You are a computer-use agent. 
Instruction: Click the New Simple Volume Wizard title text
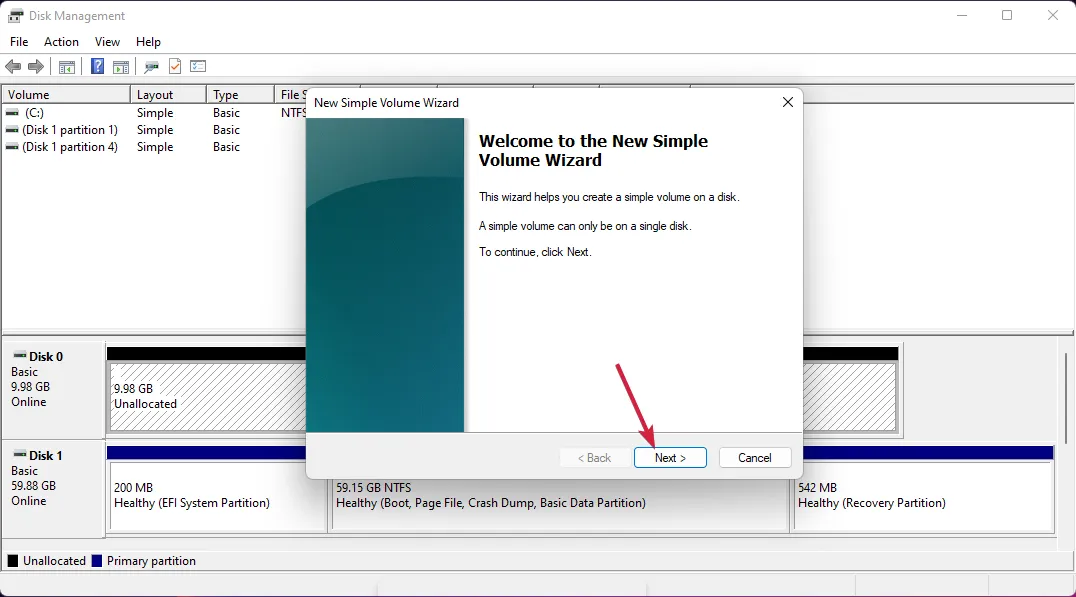click(386, 102)
